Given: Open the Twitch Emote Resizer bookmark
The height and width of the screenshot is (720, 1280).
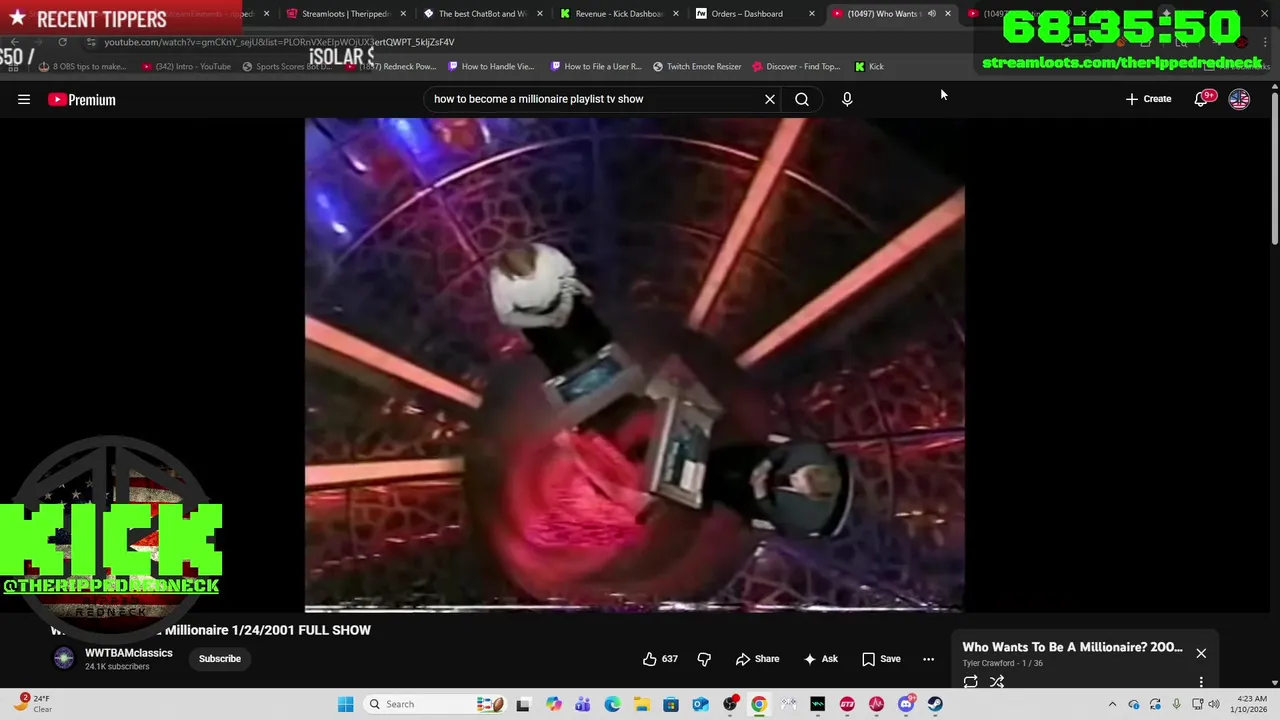Looking at the screenshot, I should [697, 66].
